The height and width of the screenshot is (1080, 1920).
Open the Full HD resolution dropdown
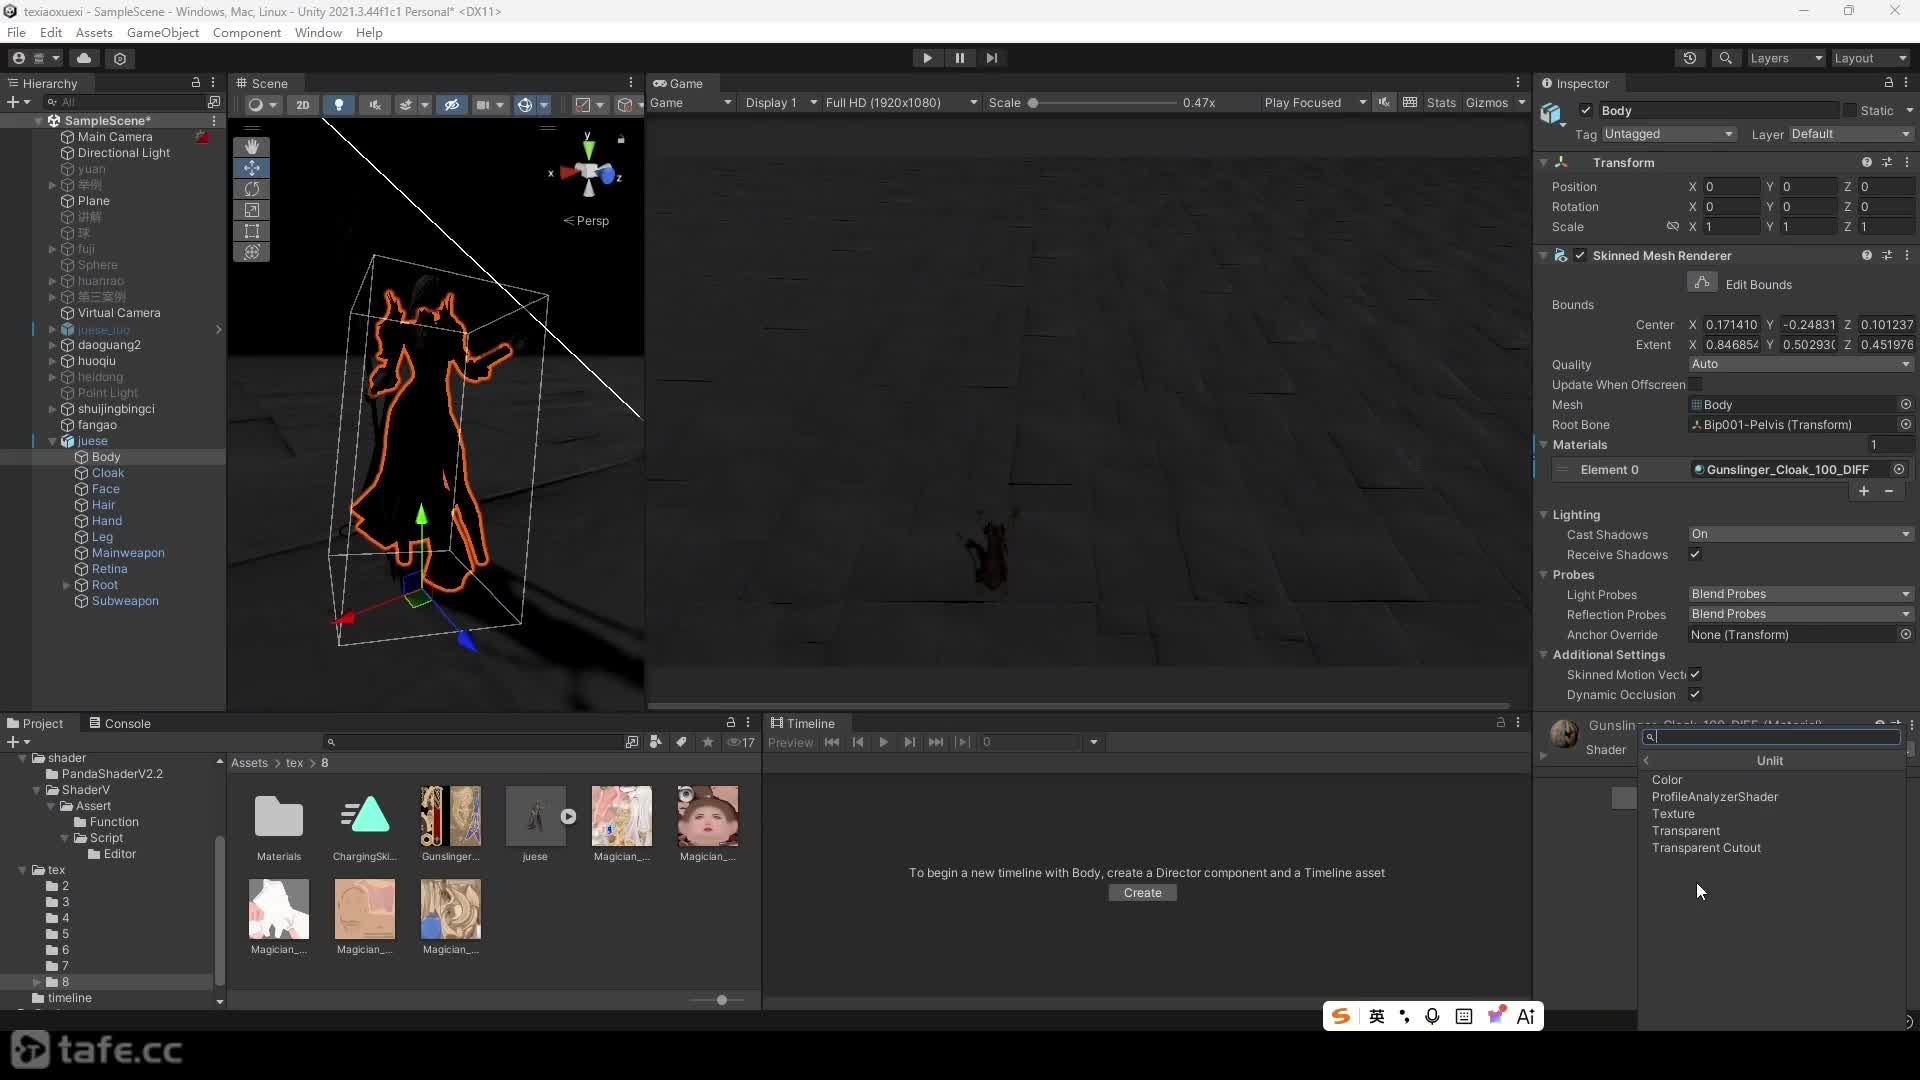(x=900, y=102)
